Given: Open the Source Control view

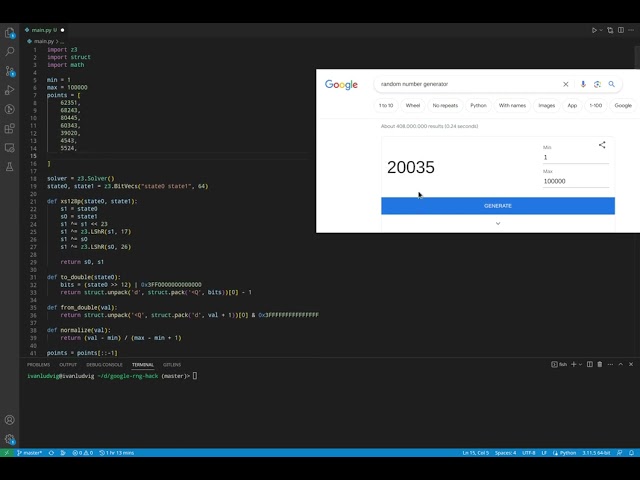Looking at the screenshot, I should coord(9,71).
